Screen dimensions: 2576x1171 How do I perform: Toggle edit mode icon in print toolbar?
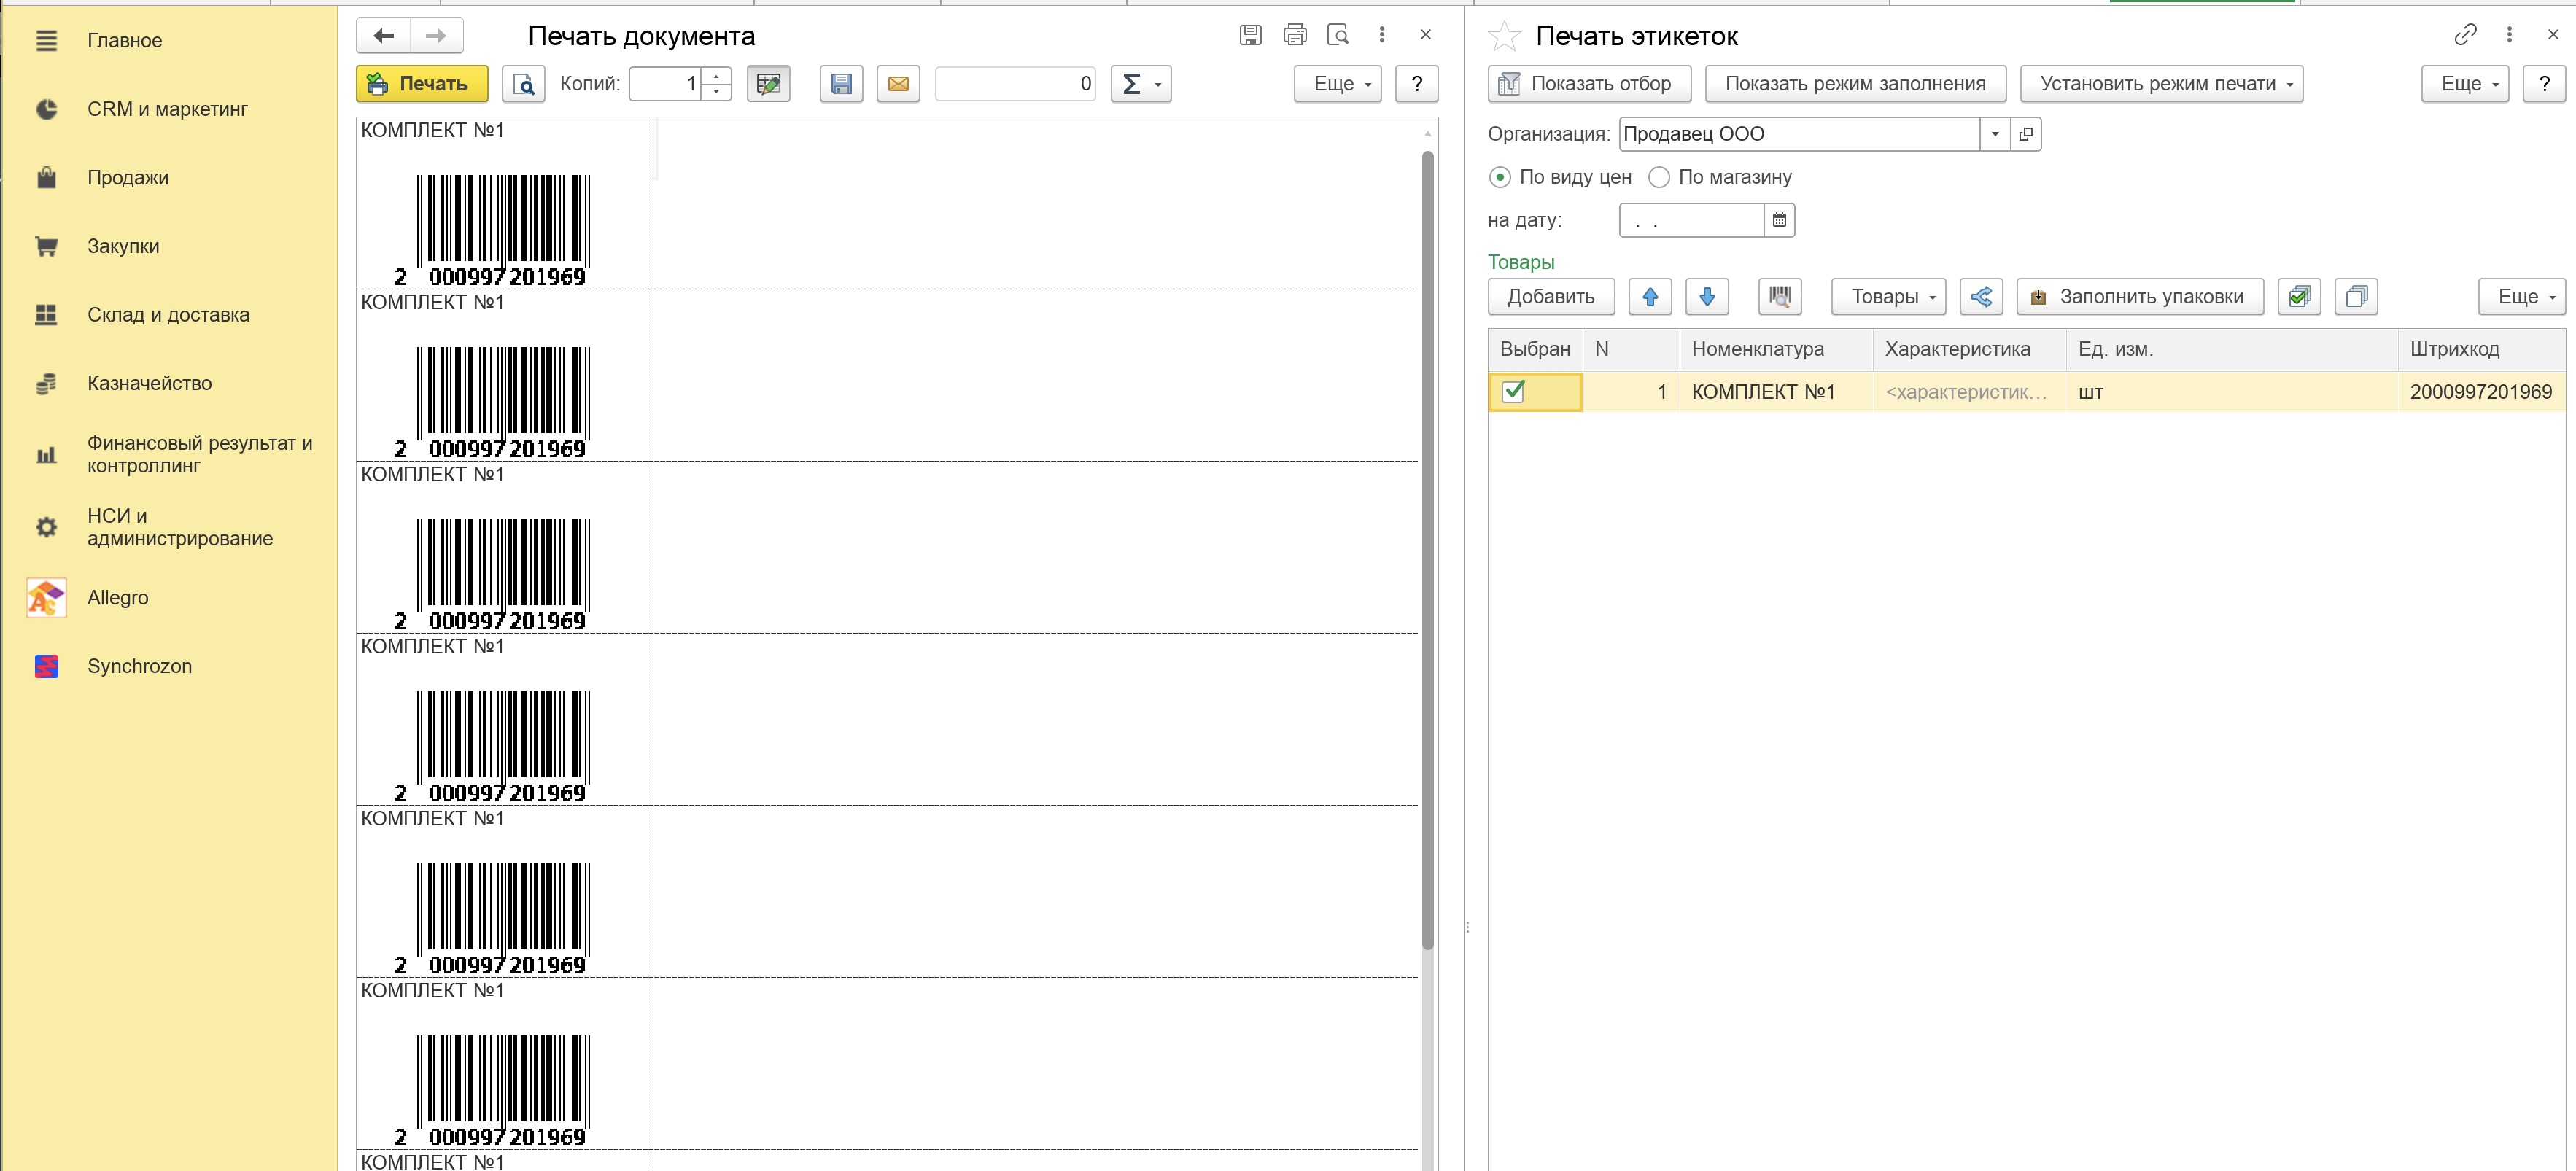[x=768, y=84]
